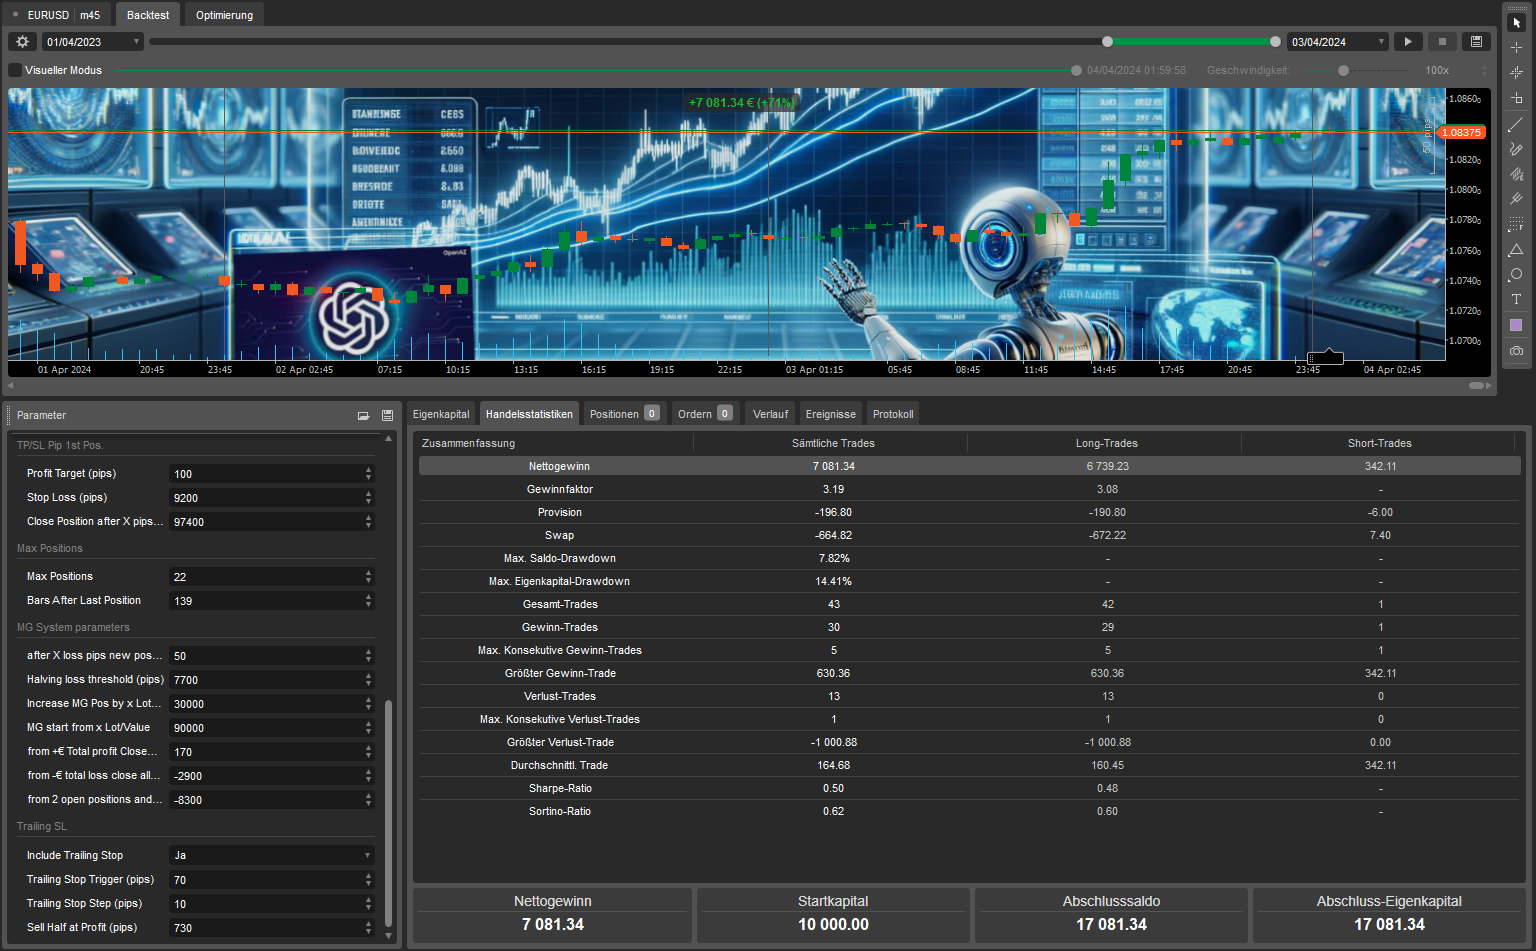Image resolution: width=1536 pixels, height=951 pixels.
Task: Click the Geschwindigkeit speed slider handle
Action: pyautogui.click(x=1343, y=70)
